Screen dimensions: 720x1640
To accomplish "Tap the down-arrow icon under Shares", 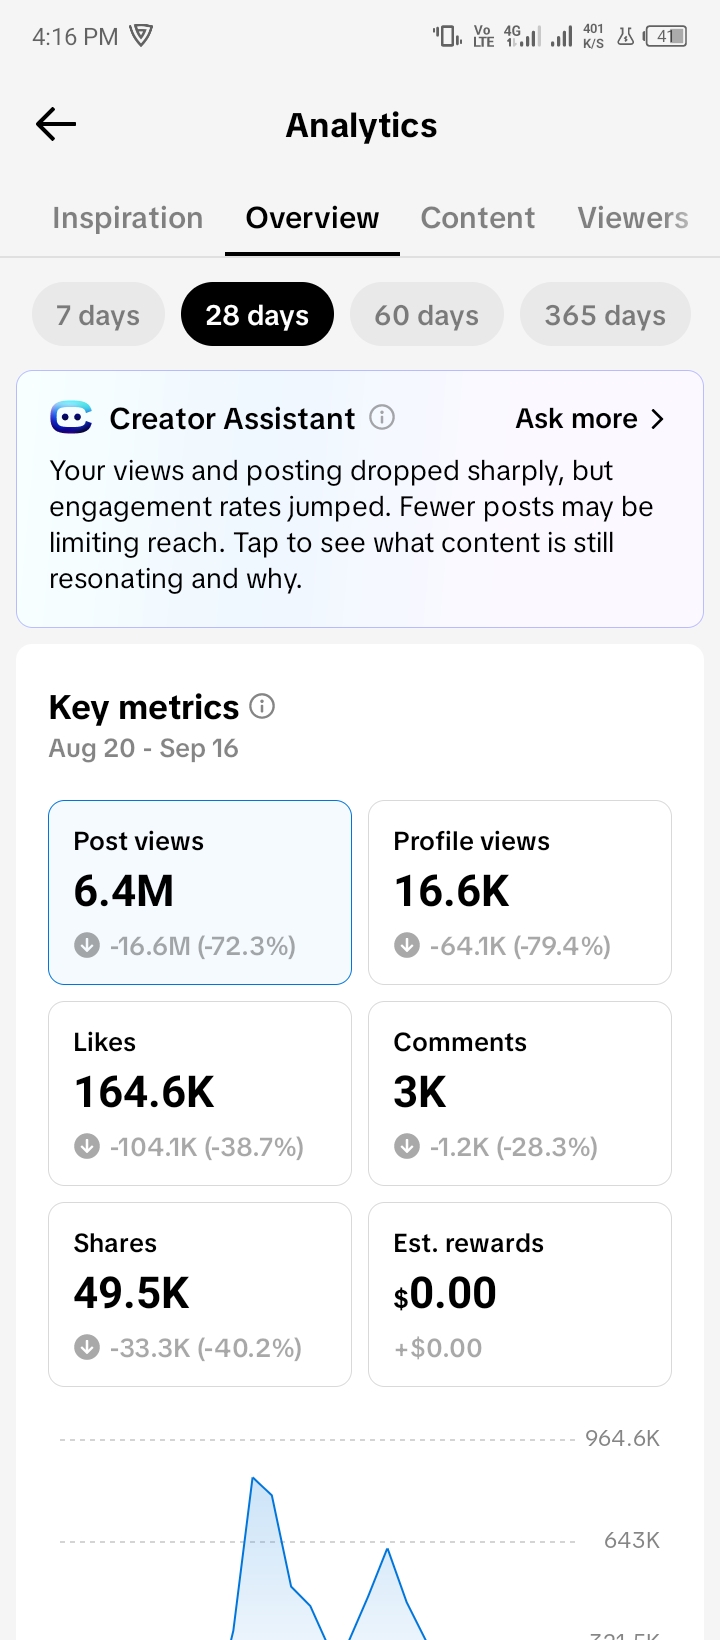I will point(87,1347).
